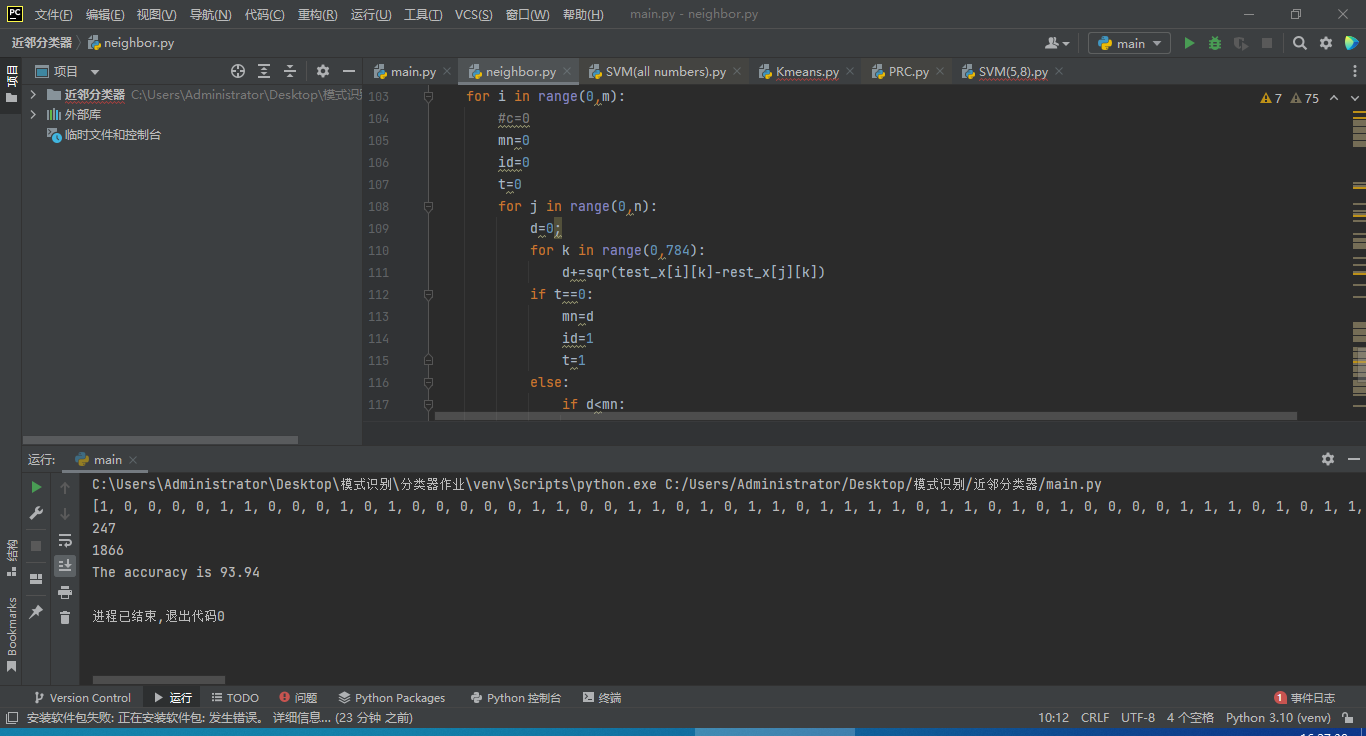Click the 7 warnings inspection indicator

[x=1271, y=98]
